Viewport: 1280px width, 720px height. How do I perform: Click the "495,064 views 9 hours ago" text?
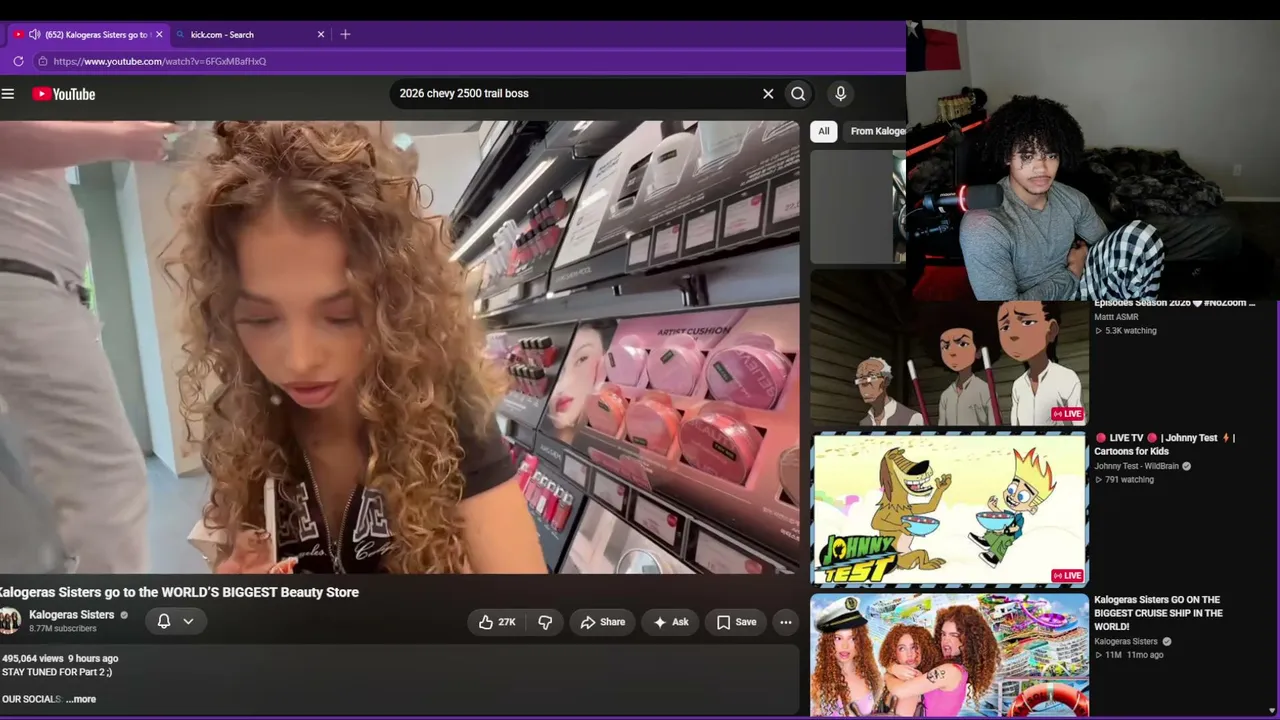coord(60,658)
